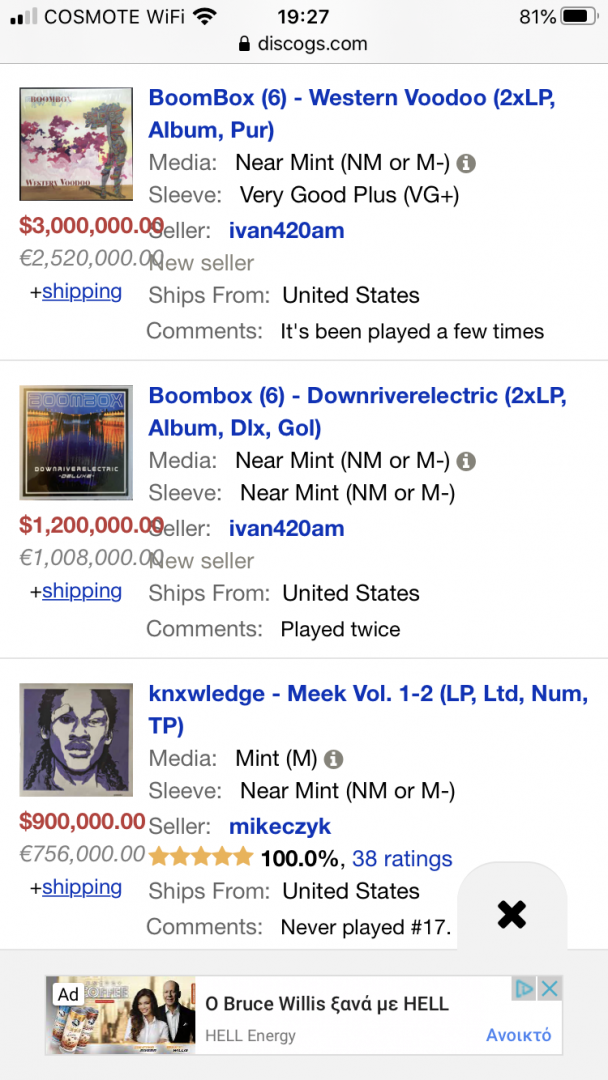This screenshot has height=1080, width=608.
Task: Close the floating overlay with the X button
Action: 511,914
